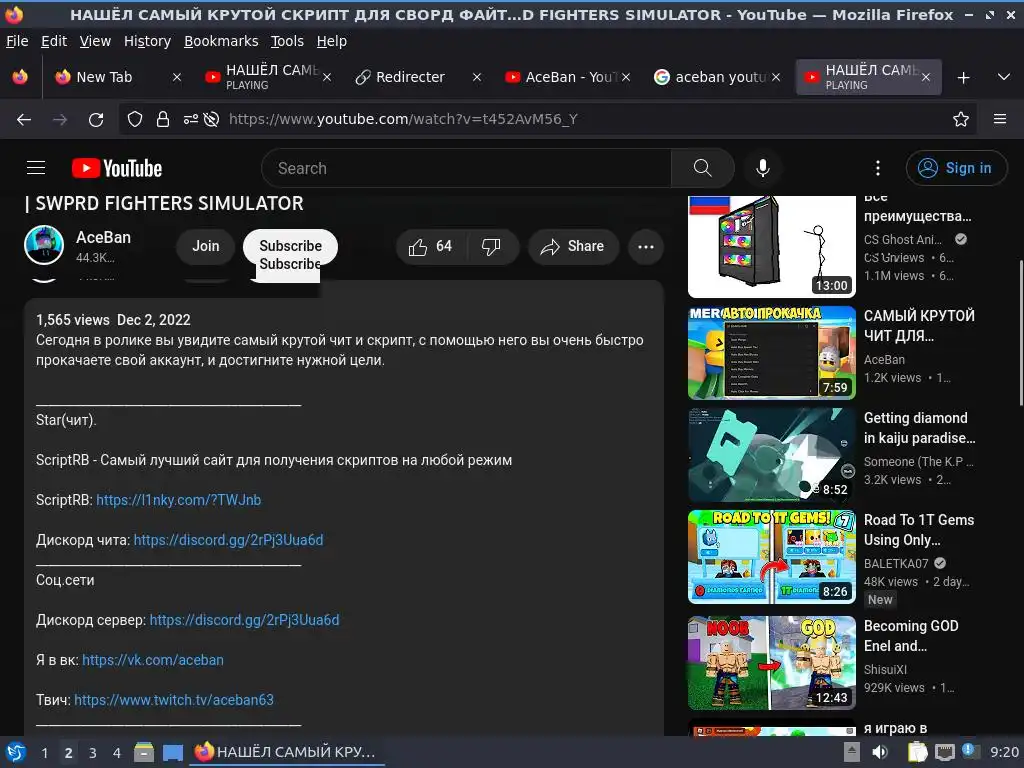Screen dimensions: 1024x768
Task: Go to the YouTube home logo
Action: coord(117,168)
